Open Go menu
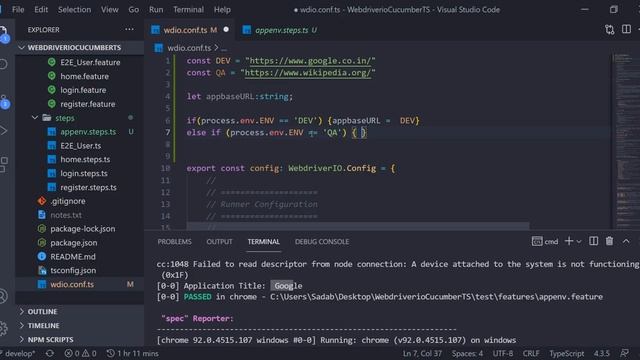The width and height of the screenshot is (640, 360). [133, 9]
